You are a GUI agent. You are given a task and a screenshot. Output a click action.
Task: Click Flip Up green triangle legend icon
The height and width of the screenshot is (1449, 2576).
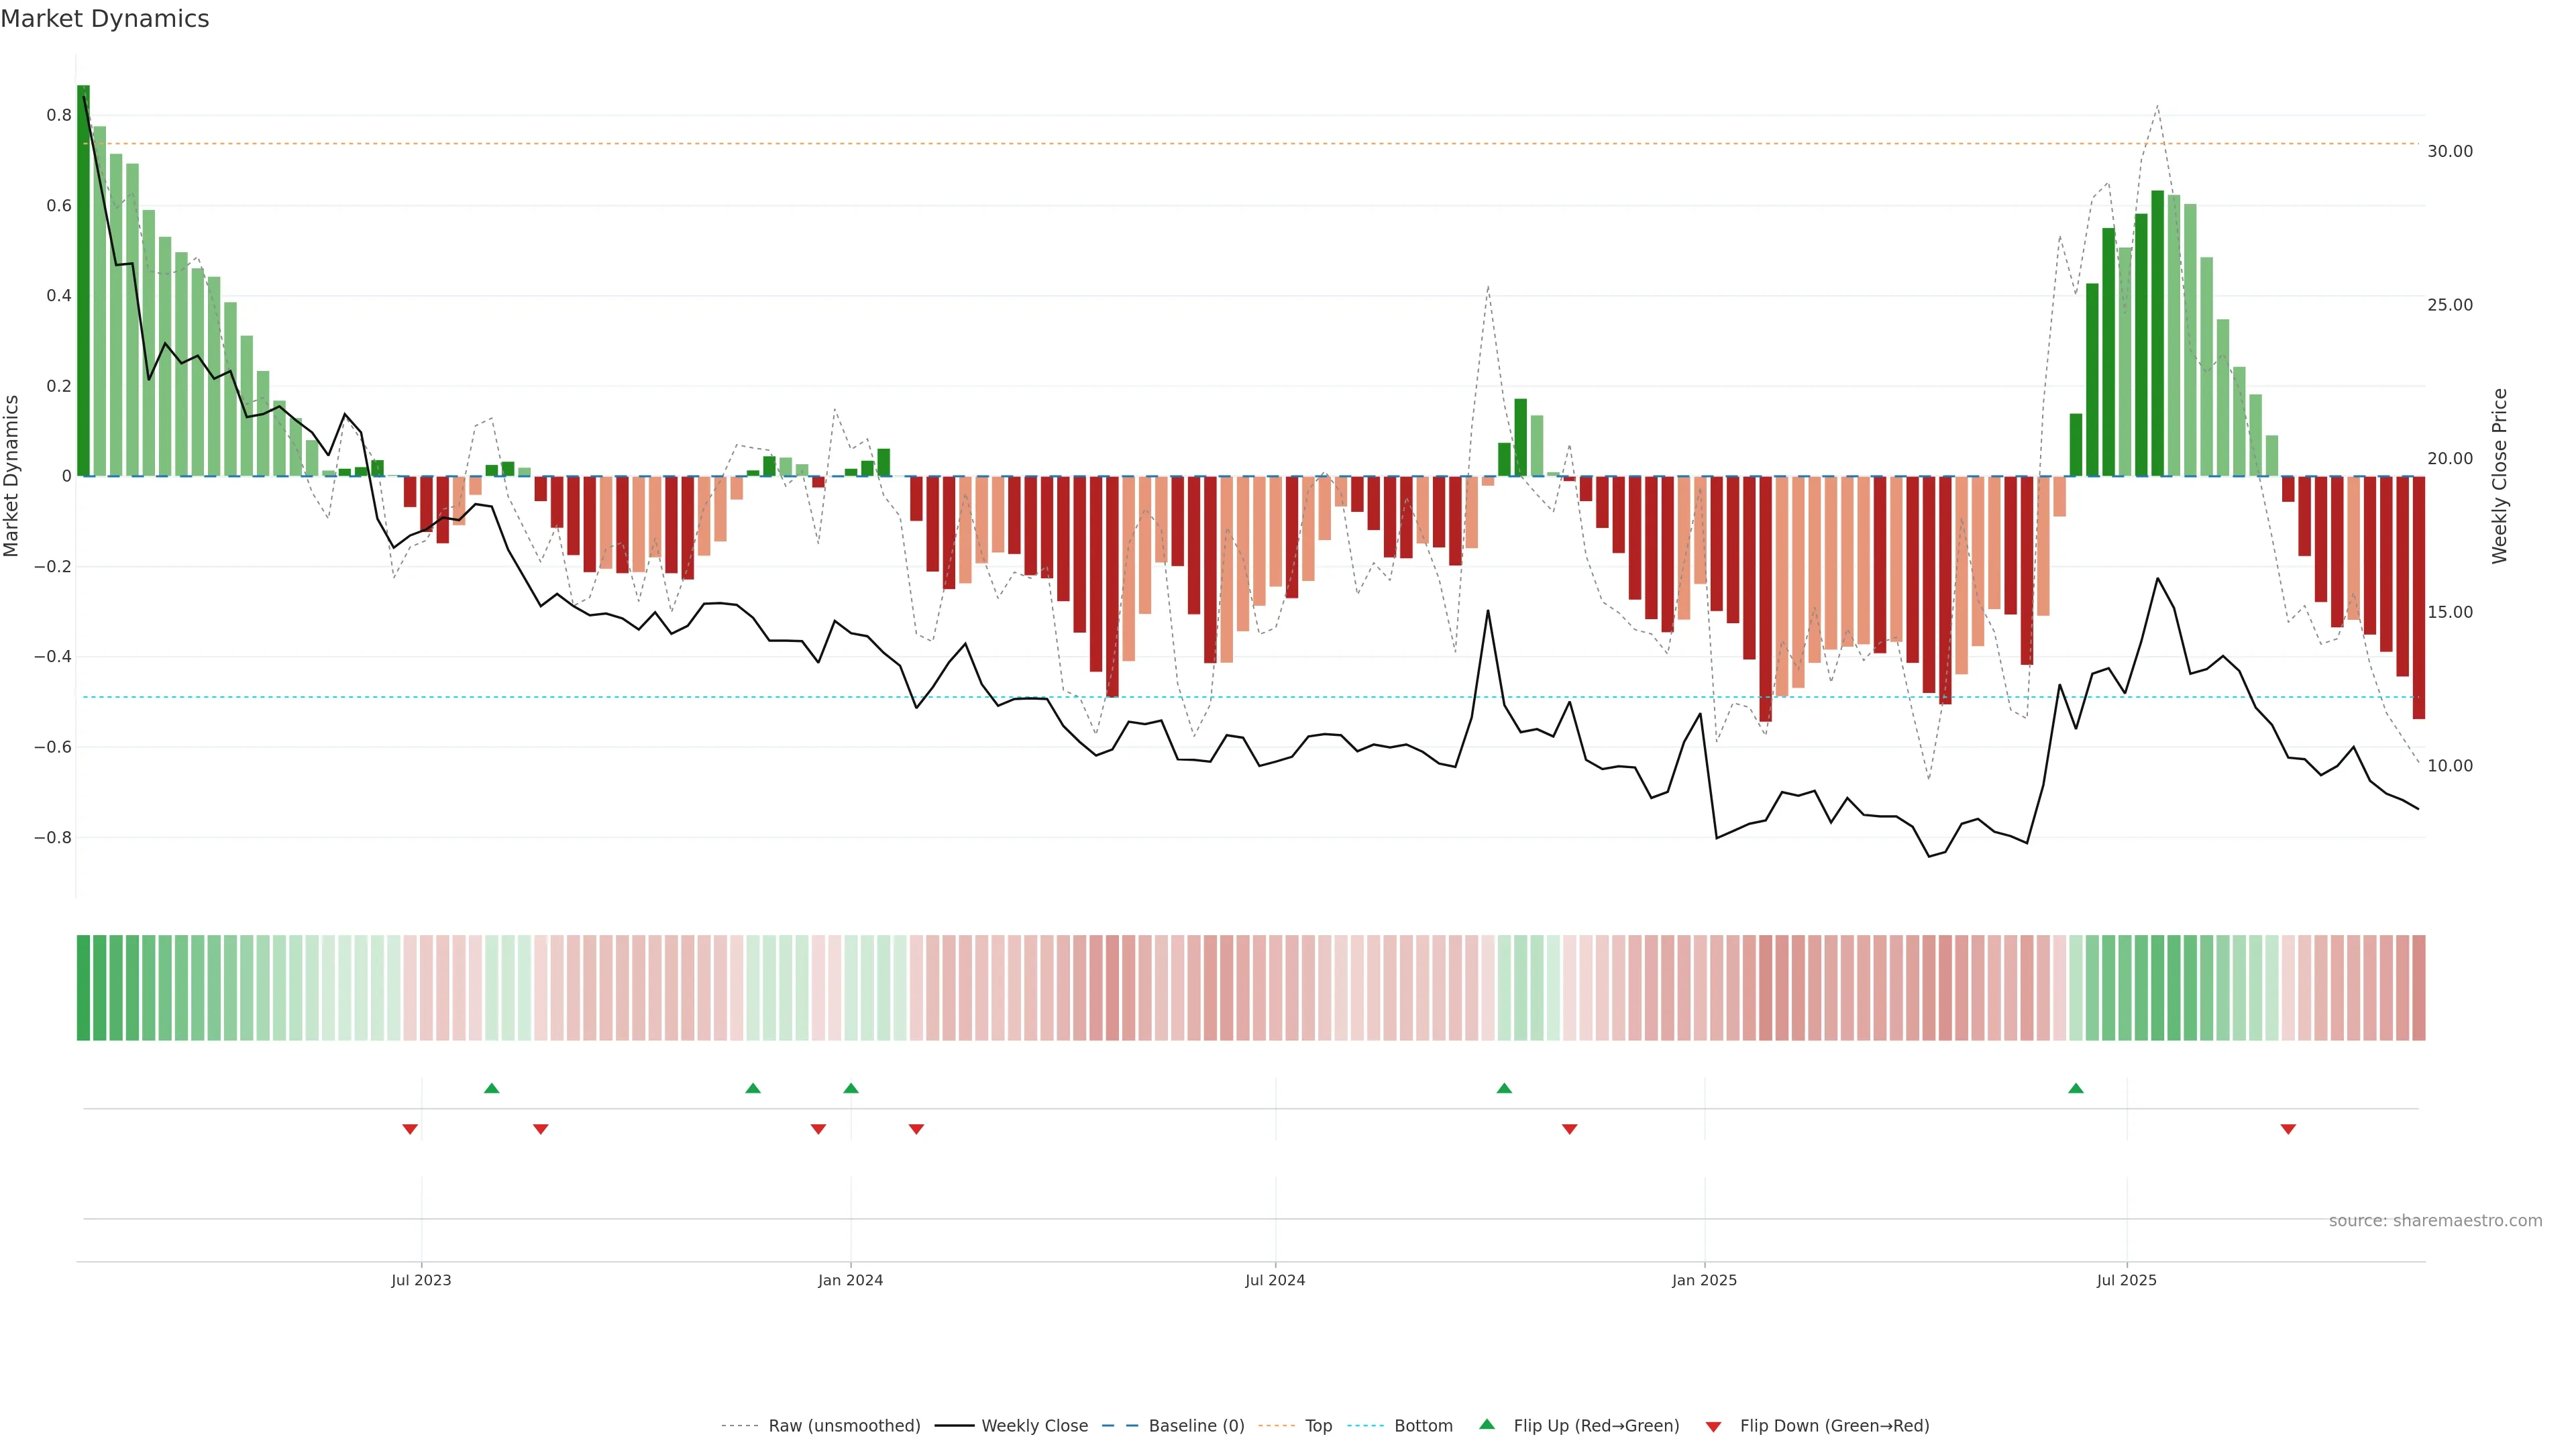pos(1487,1424)
